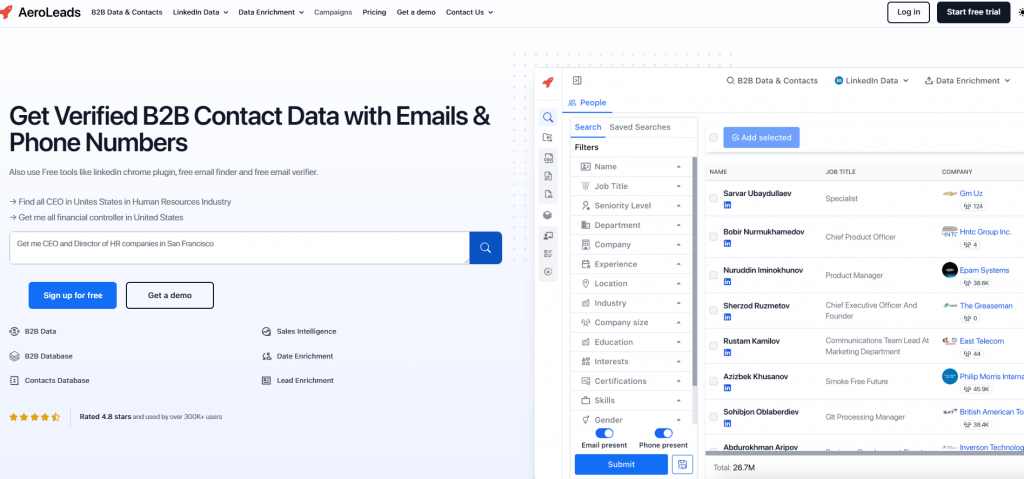Viewport: 1024px width, 479px height.
Task: Check the box for Azizbek Khusanov
Action: click(x=713, y=382)
